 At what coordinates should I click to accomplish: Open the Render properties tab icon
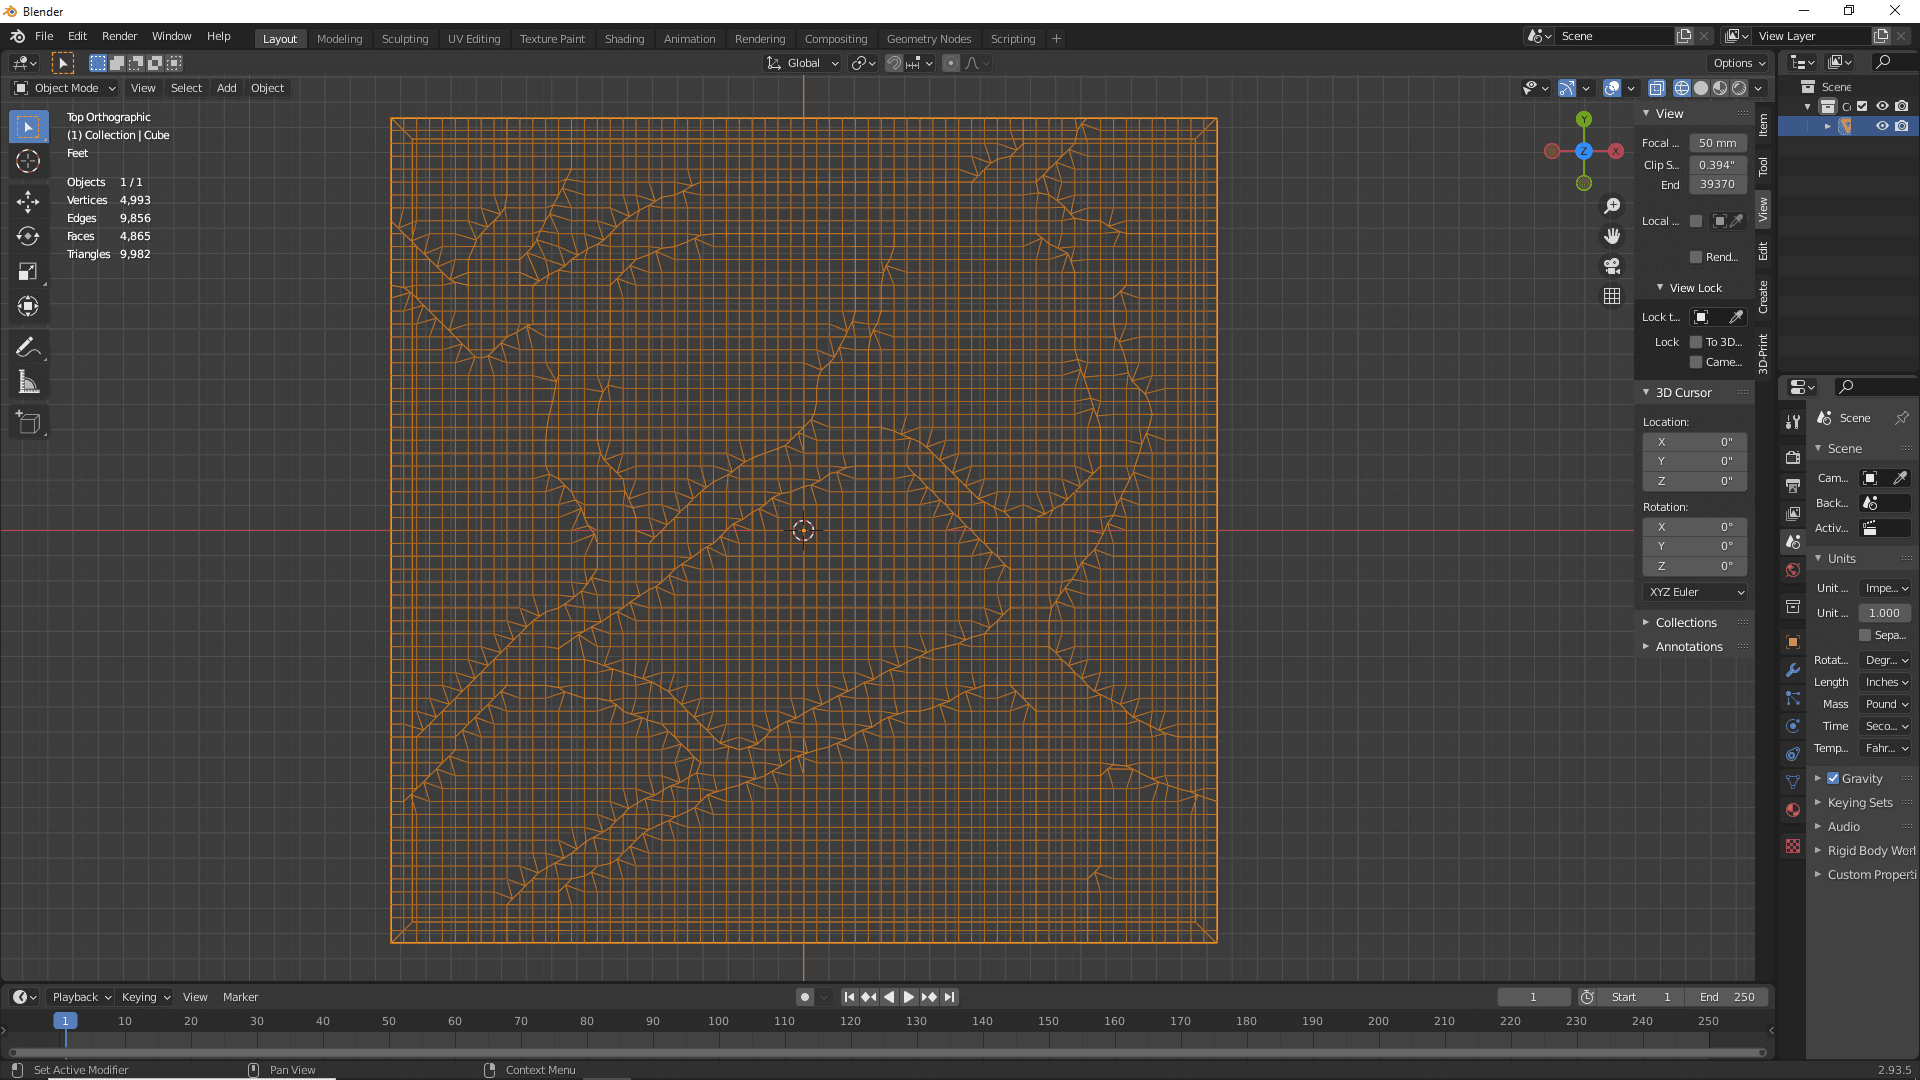[x=1793, y=457]
